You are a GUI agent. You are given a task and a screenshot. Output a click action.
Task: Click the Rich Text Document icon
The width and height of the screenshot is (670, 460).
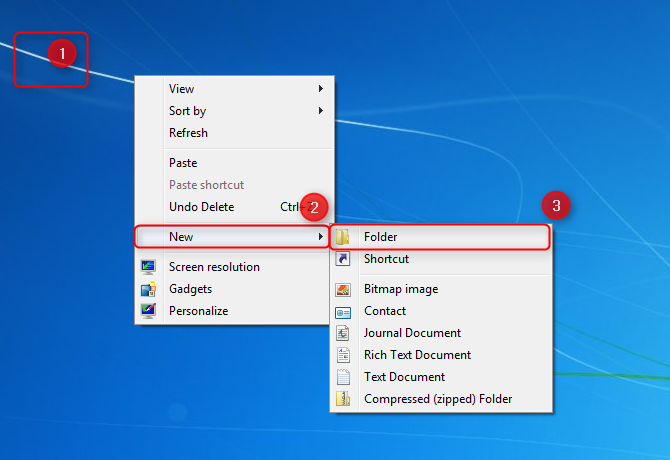[343, 355]
